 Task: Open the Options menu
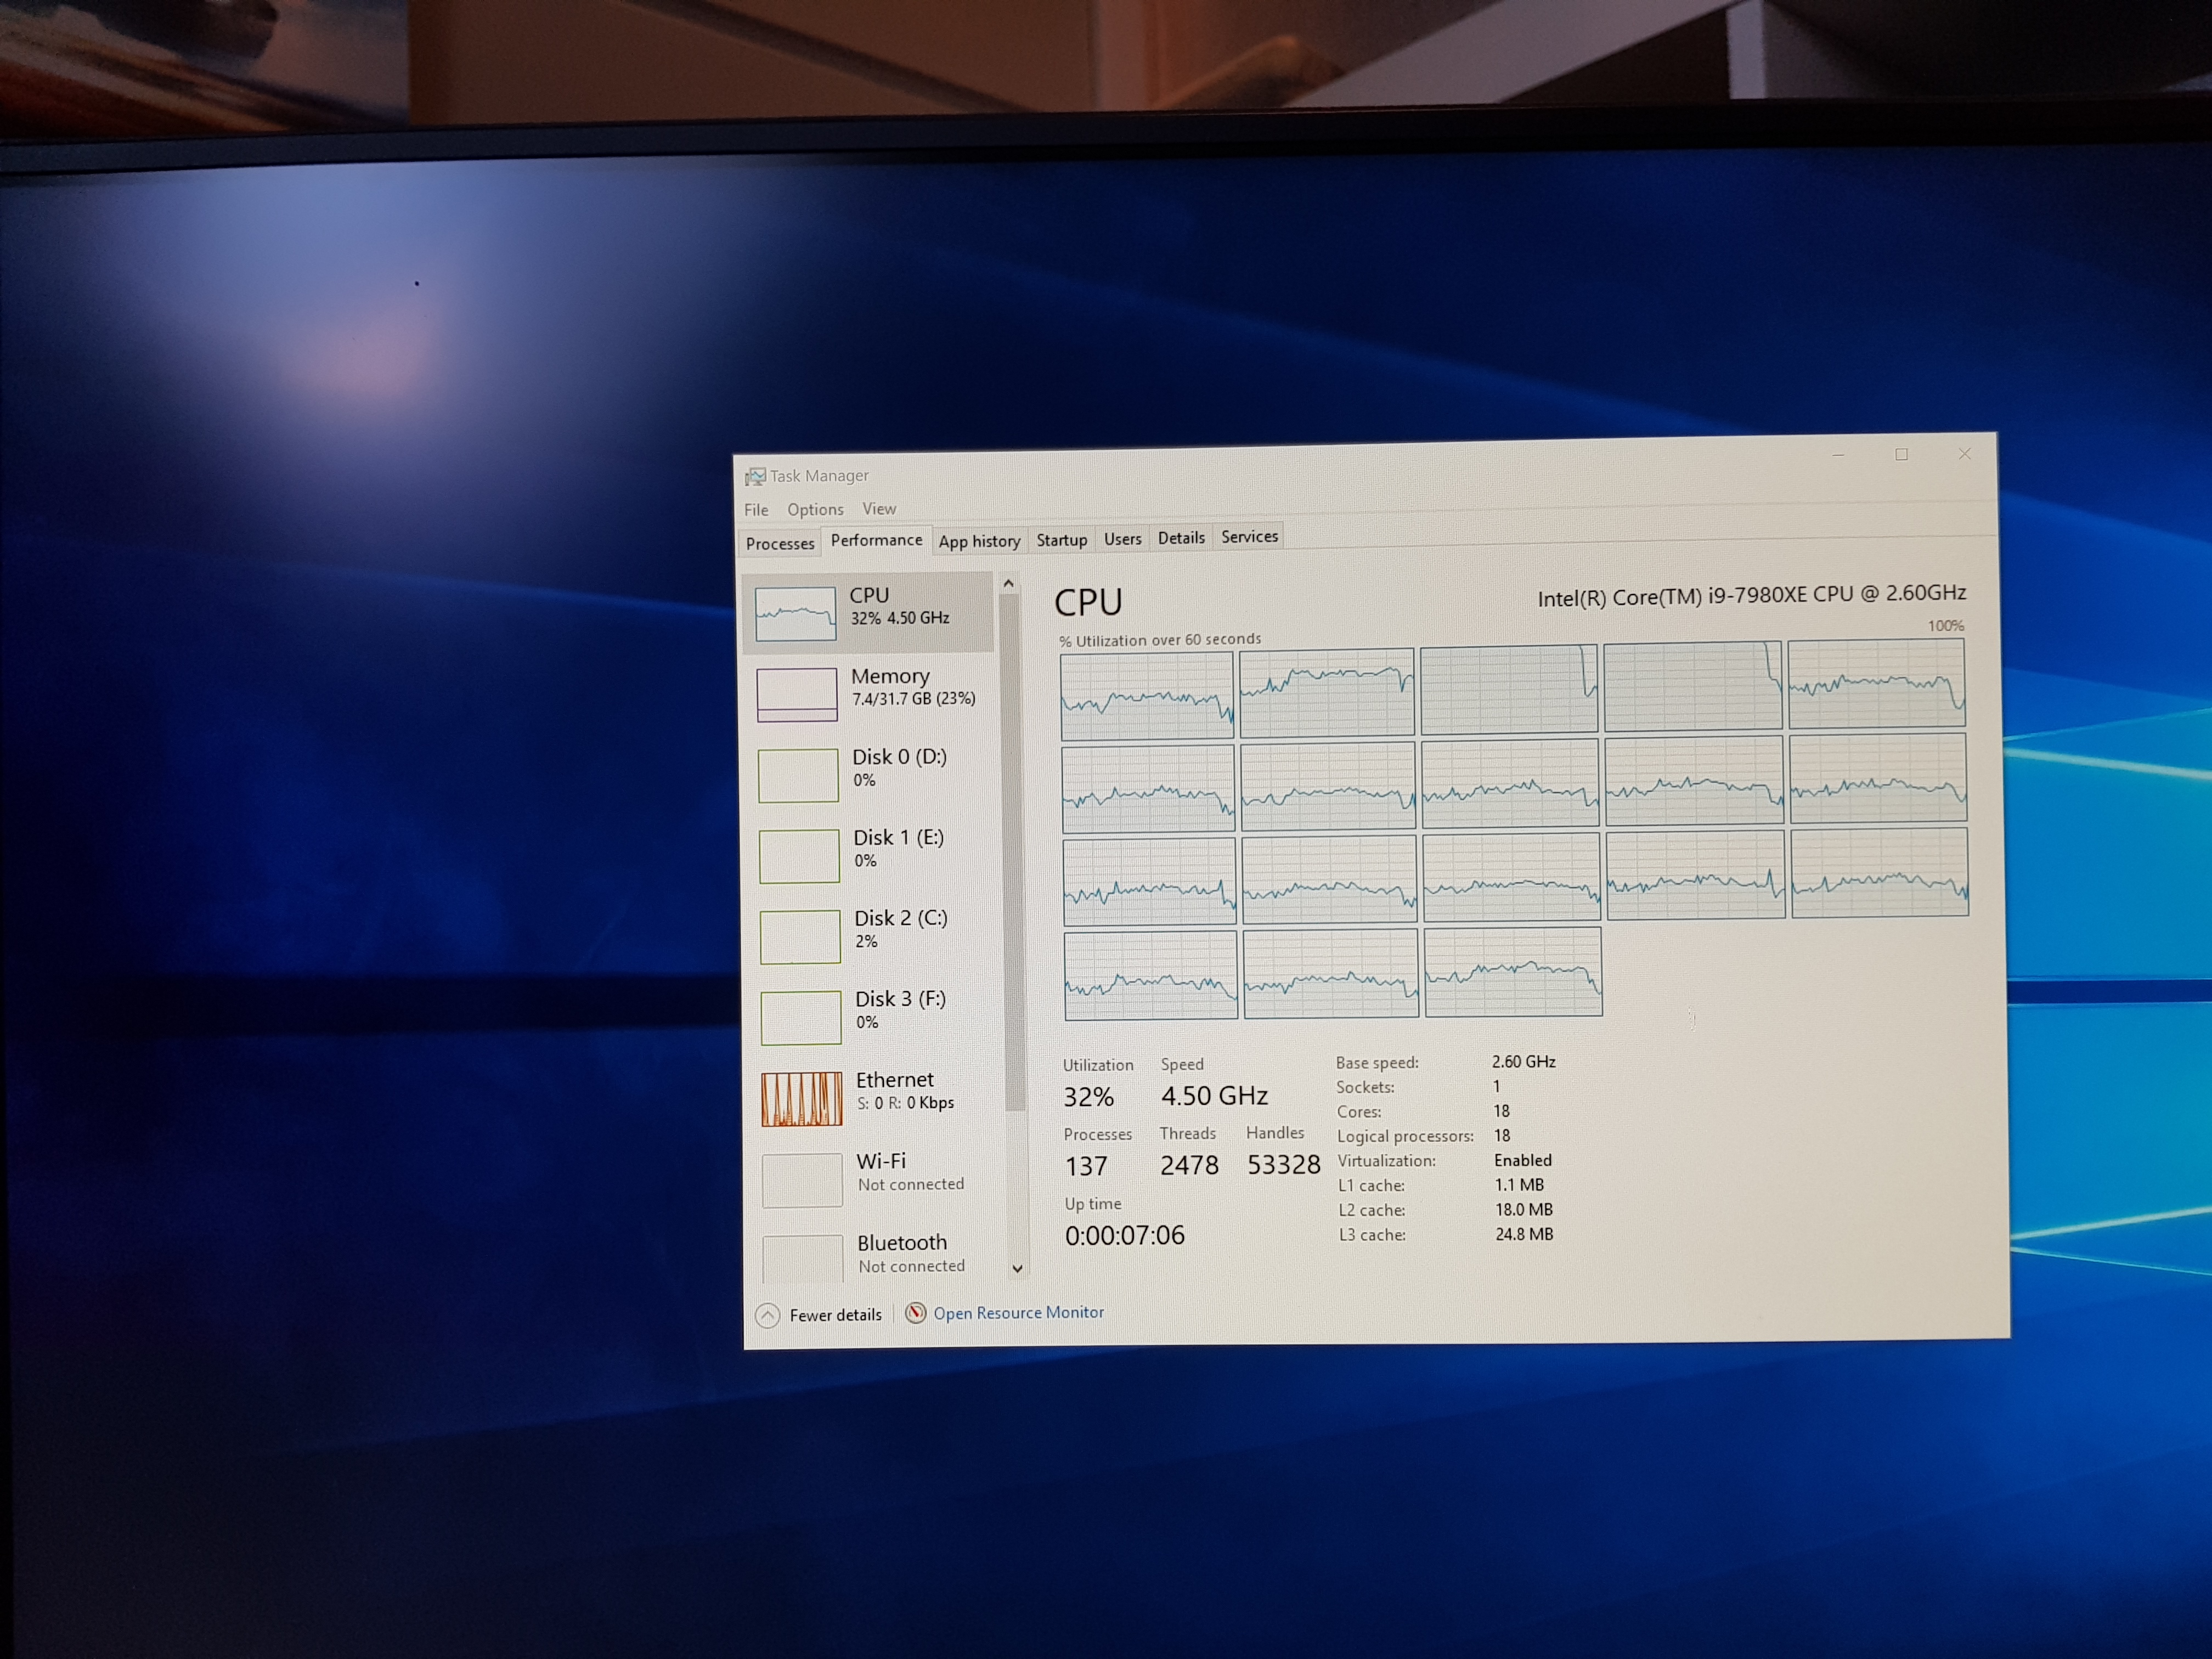(x=815, y=509)
